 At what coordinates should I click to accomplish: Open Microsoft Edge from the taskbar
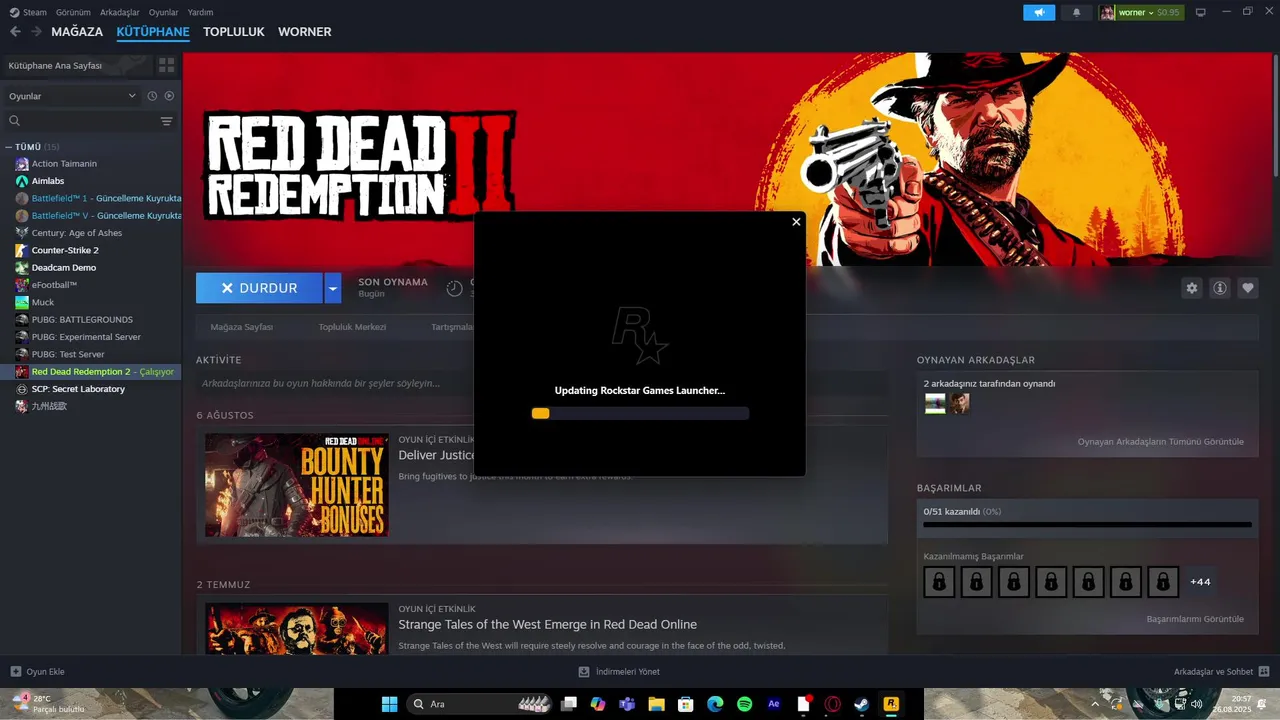click(x=715, y=704)
